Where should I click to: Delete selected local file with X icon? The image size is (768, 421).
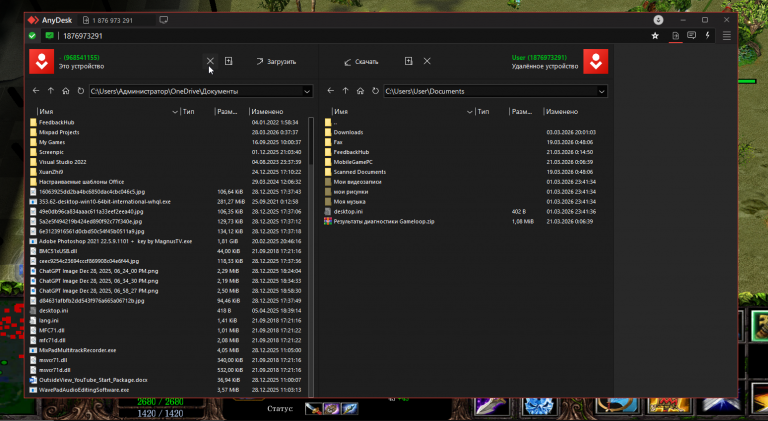pos(210,61)
